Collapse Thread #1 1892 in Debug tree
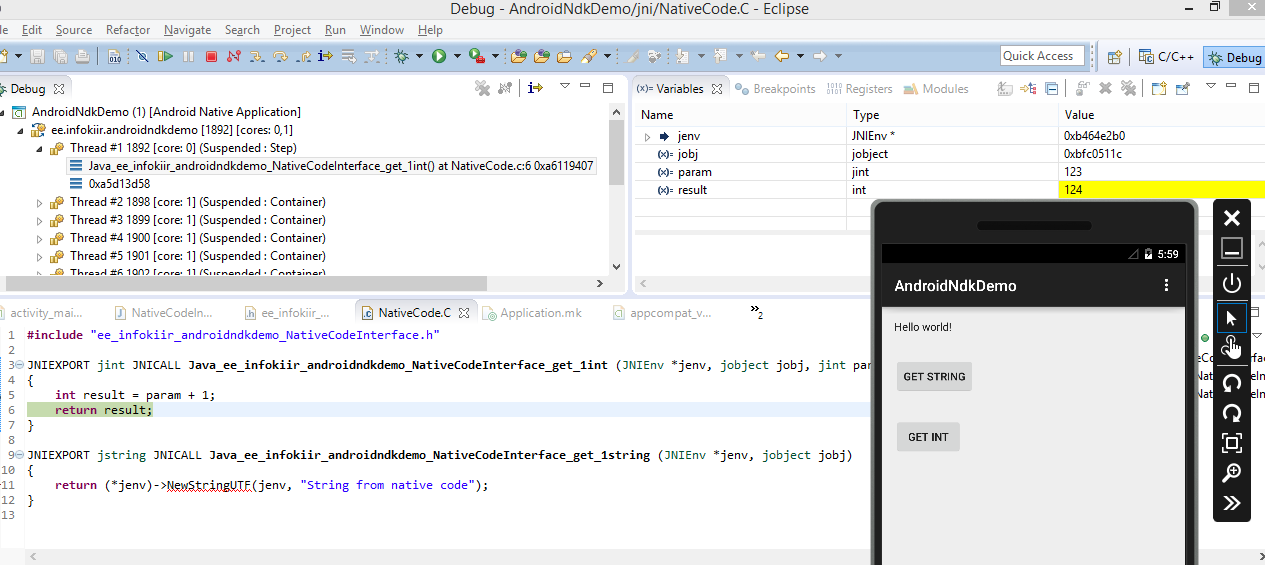Image resolution: width=1265 pixels, height=565 pixels. click(x=40, y=148)
